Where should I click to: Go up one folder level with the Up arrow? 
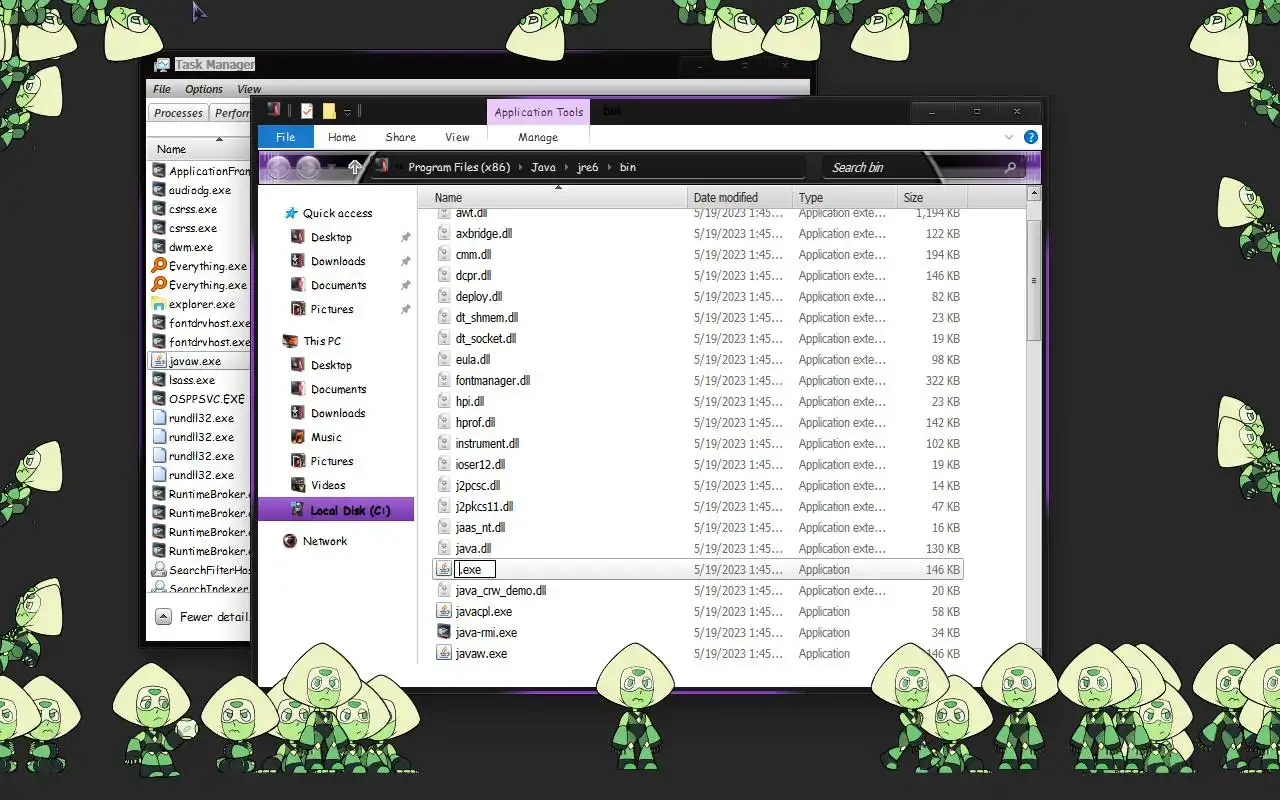(x=354, y=168)
